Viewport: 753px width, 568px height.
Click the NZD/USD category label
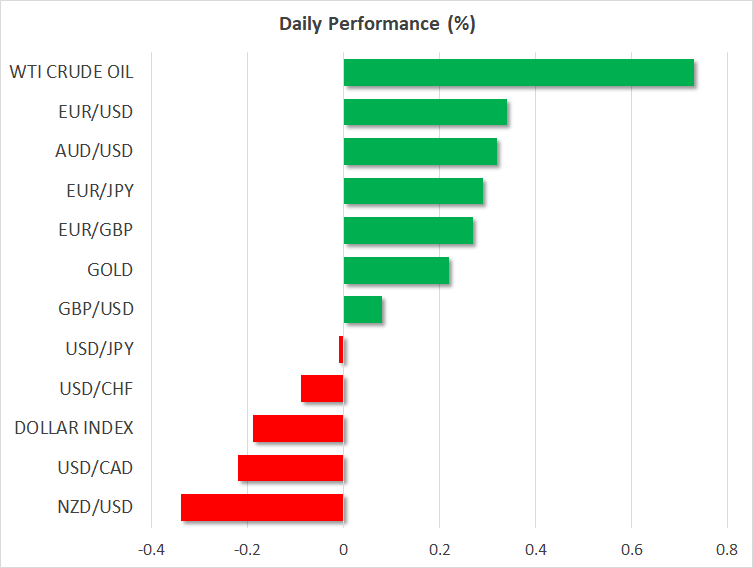click(93, 507)
